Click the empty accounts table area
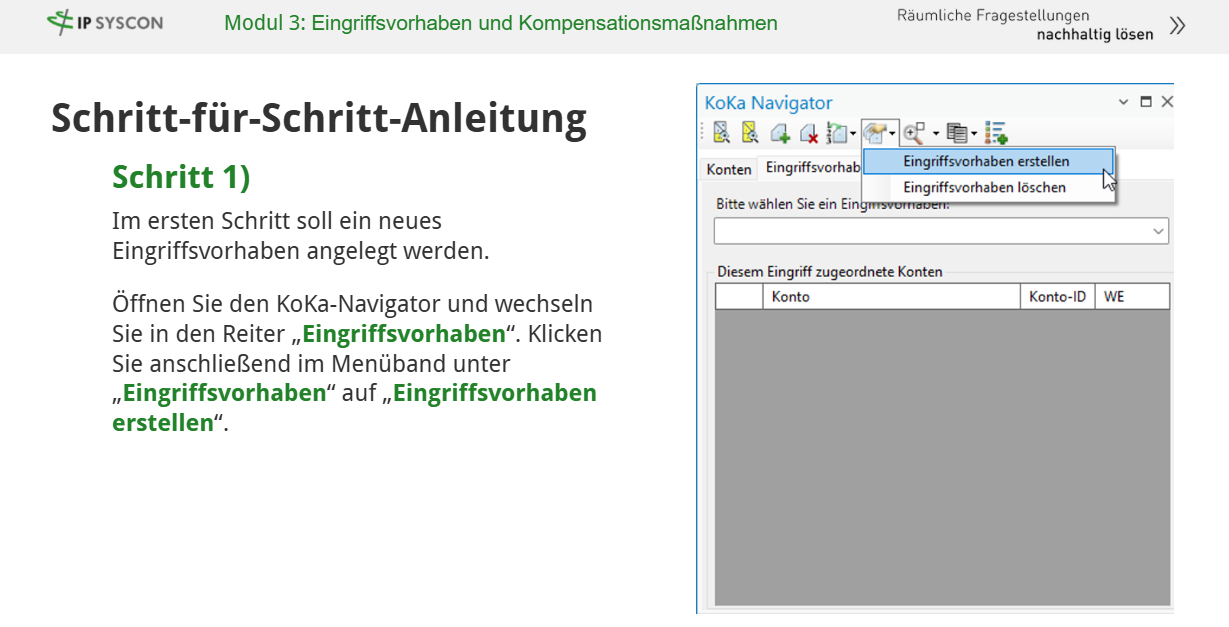This screenshot has height=627, width=1229. click(942, 457)
